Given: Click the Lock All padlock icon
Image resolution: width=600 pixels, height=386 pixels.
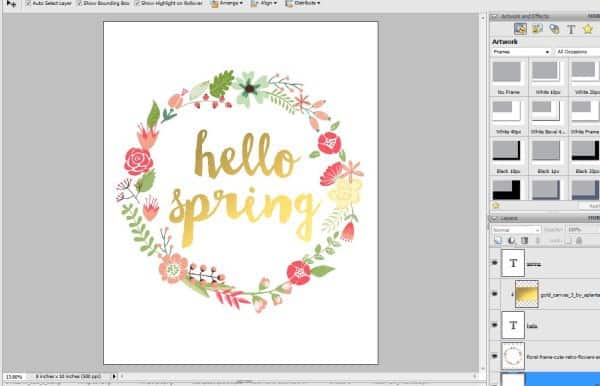Looking at the screenshot, I should tap(579, 241).
